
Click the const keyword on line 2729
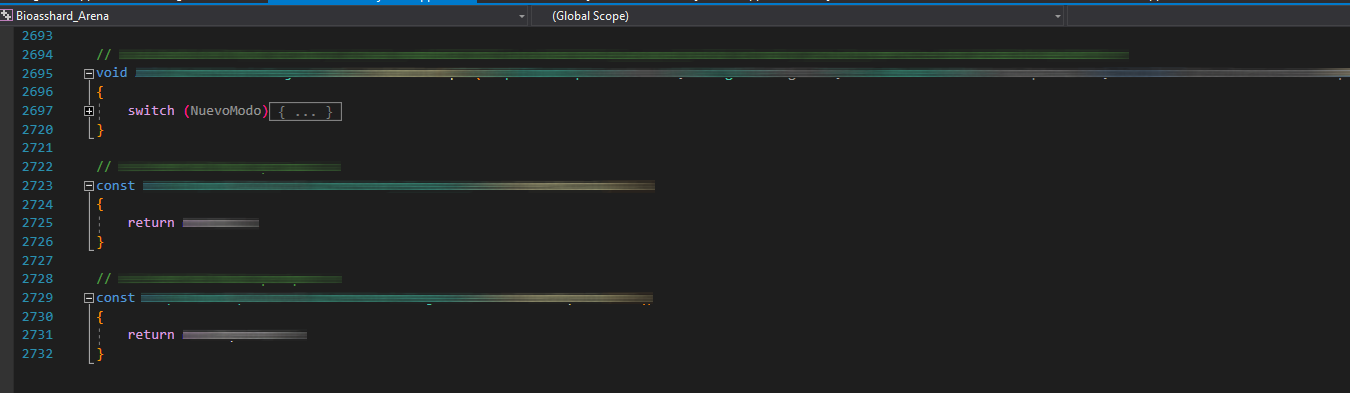[116, 298]
